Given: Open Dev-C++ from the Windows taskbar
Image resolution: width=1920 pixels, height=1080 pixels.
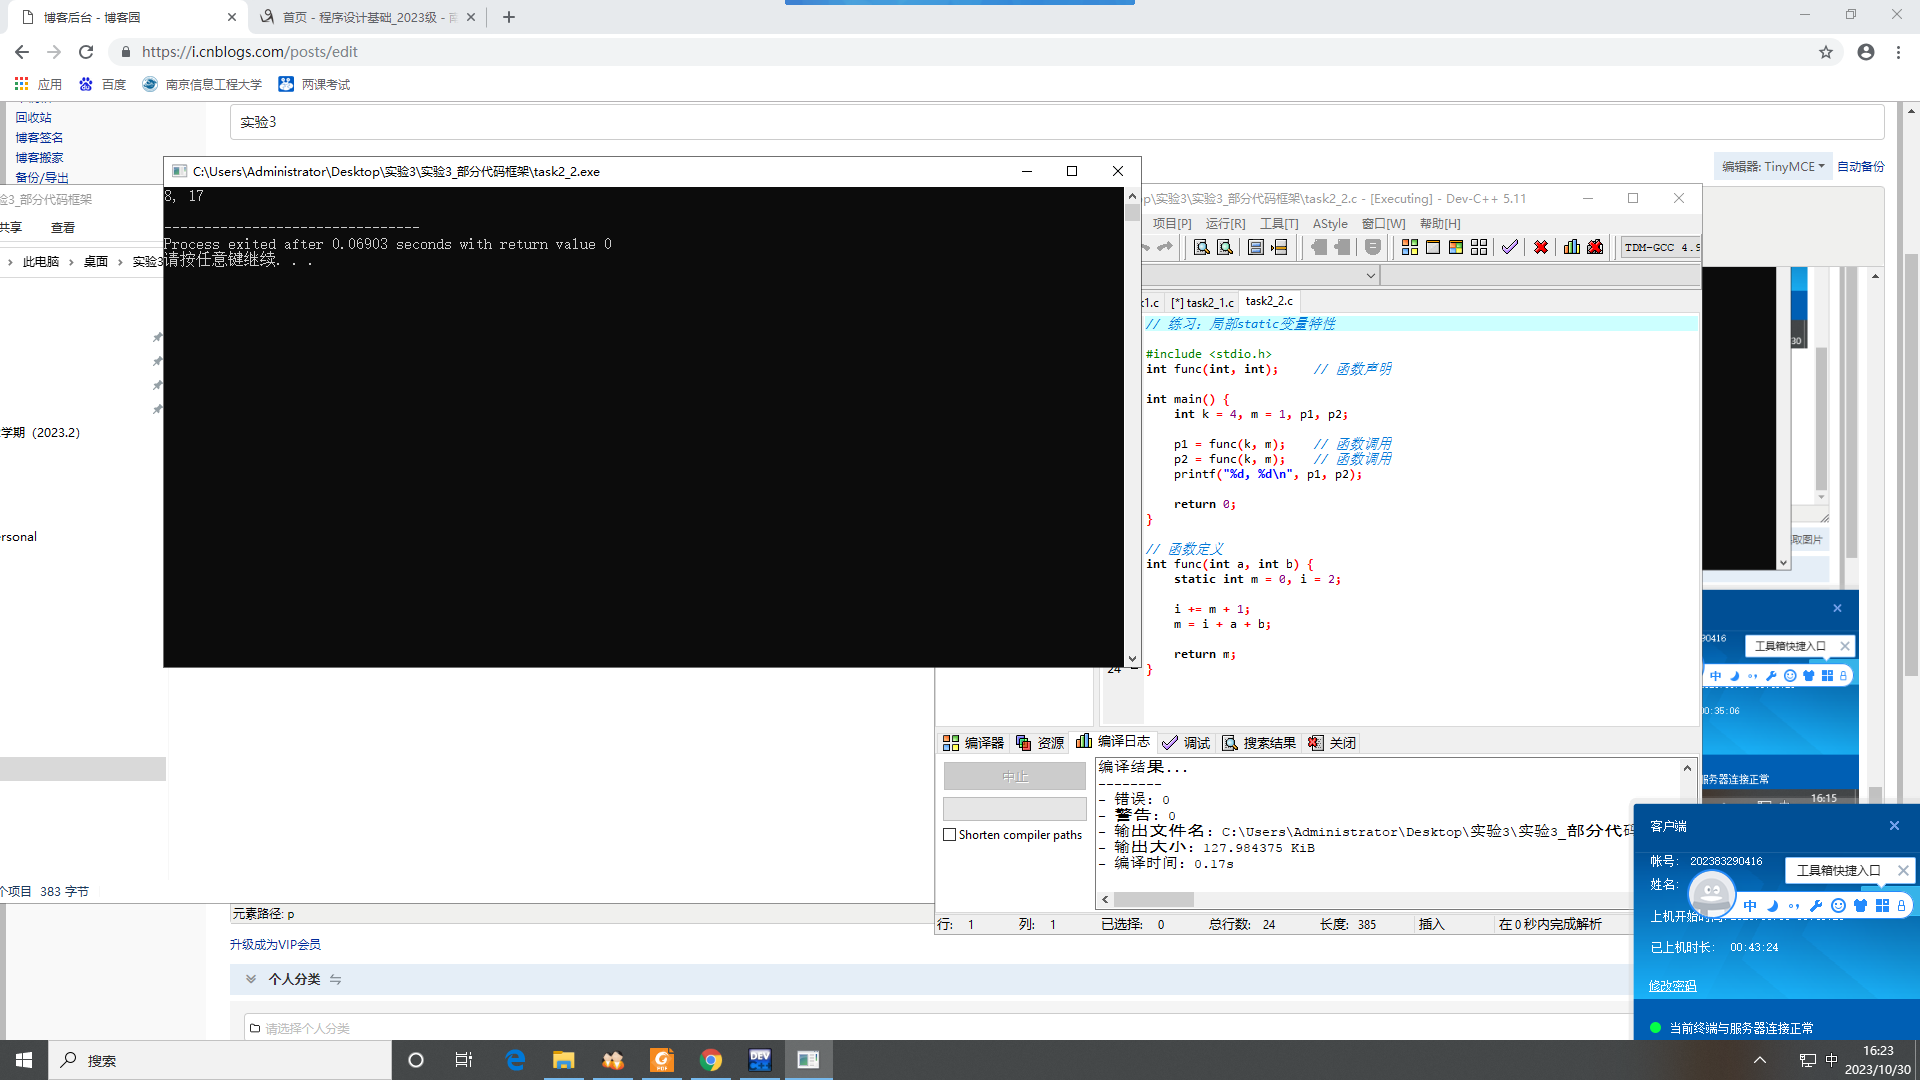Looking at the screenshot, I should pyautogui.click(x=760, y=1060).
